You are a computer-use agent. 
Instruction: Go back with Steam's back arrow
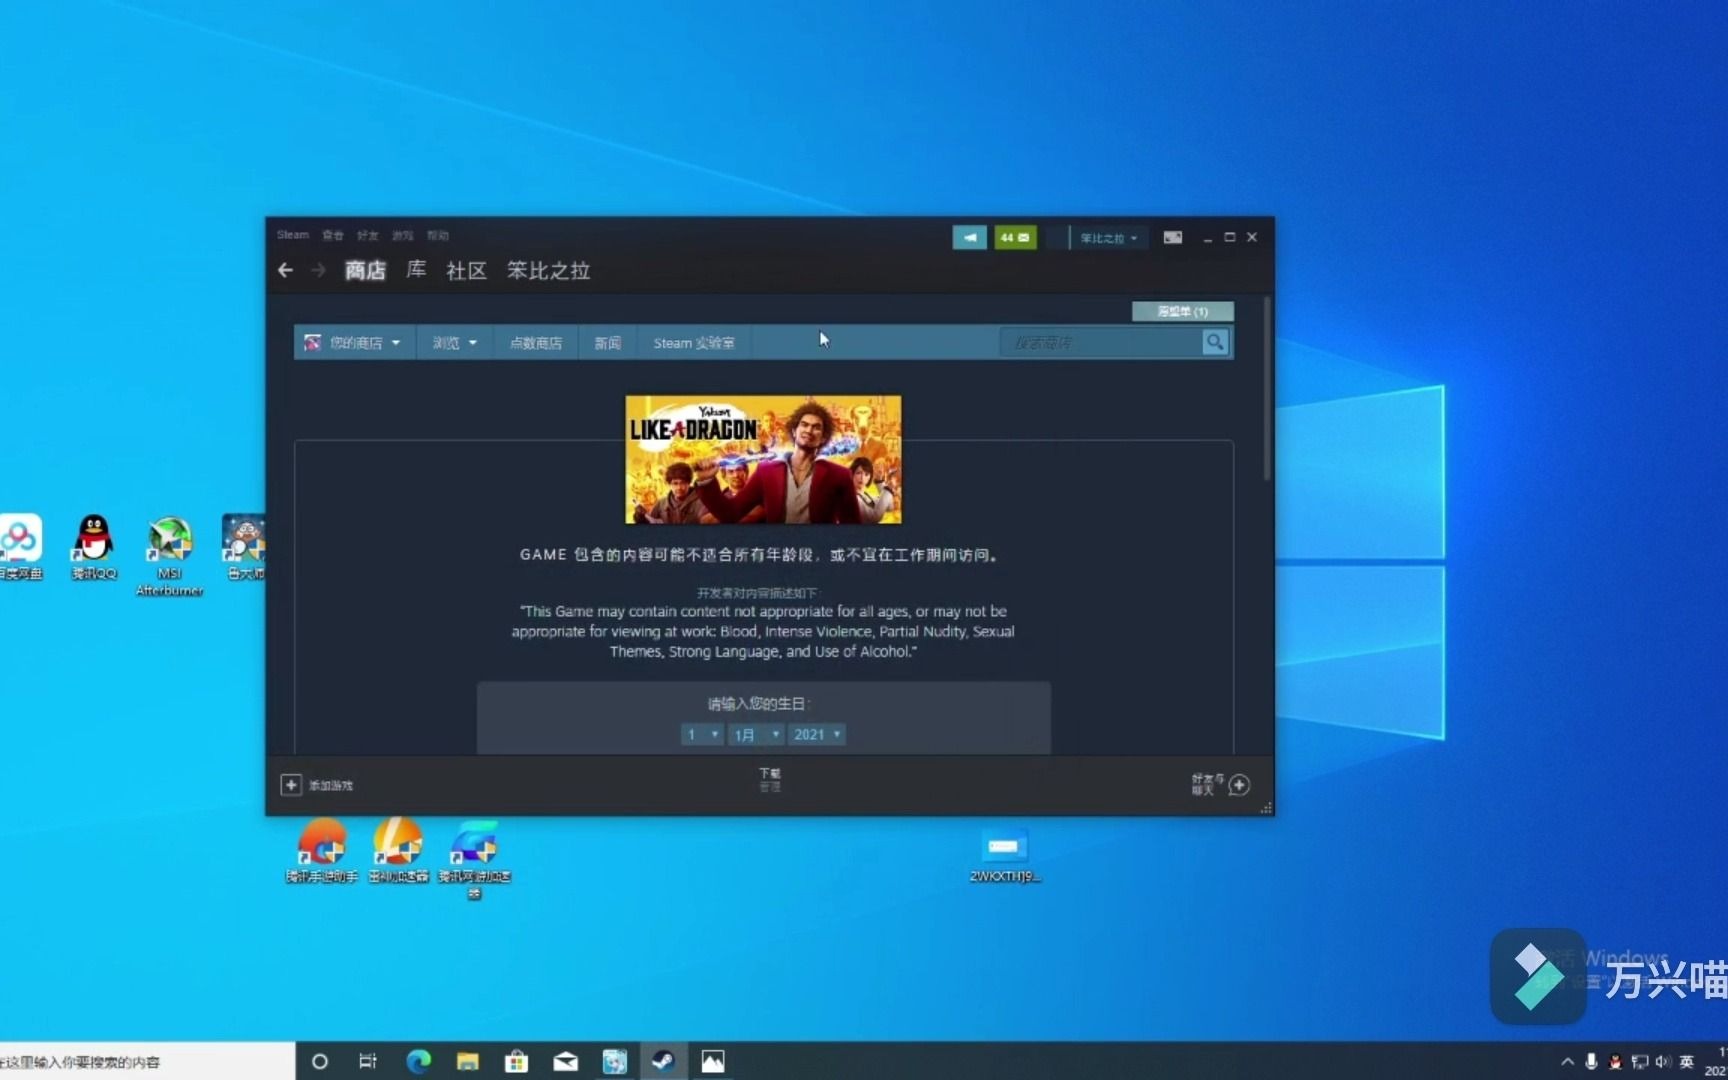pos(285,270)
